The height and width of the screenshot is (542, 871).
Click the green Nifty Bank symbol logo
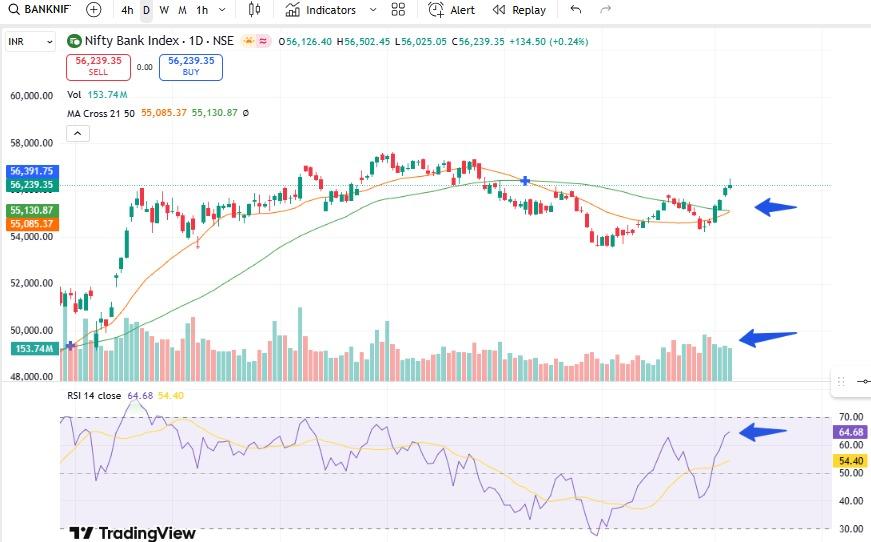click(x=74, y=41)
